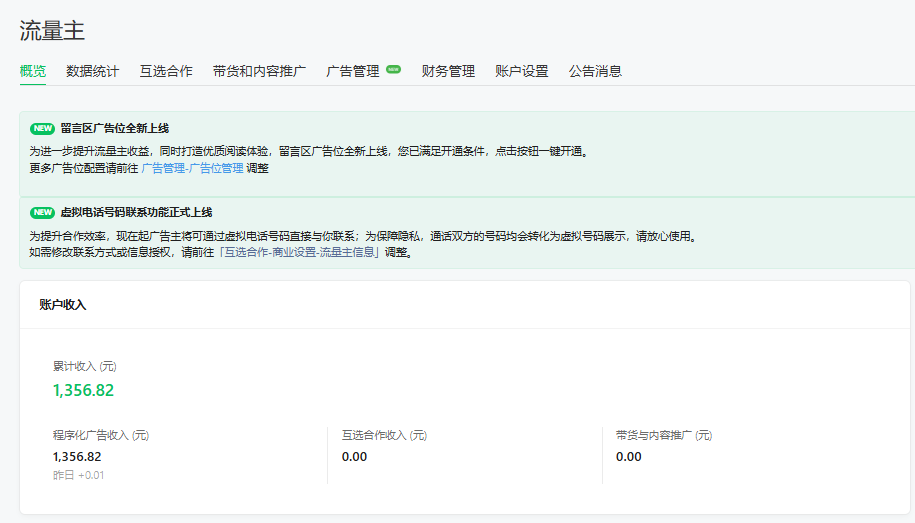
Task: Click the 带货与内容推广 (元) income label
Action: (664, 435)
